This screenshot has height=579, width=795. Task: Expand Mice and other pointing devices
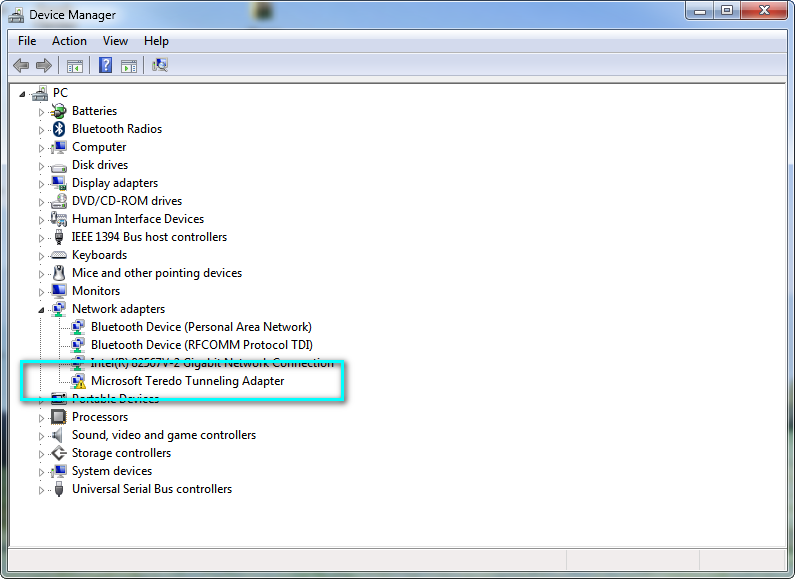tap(41, 274)
